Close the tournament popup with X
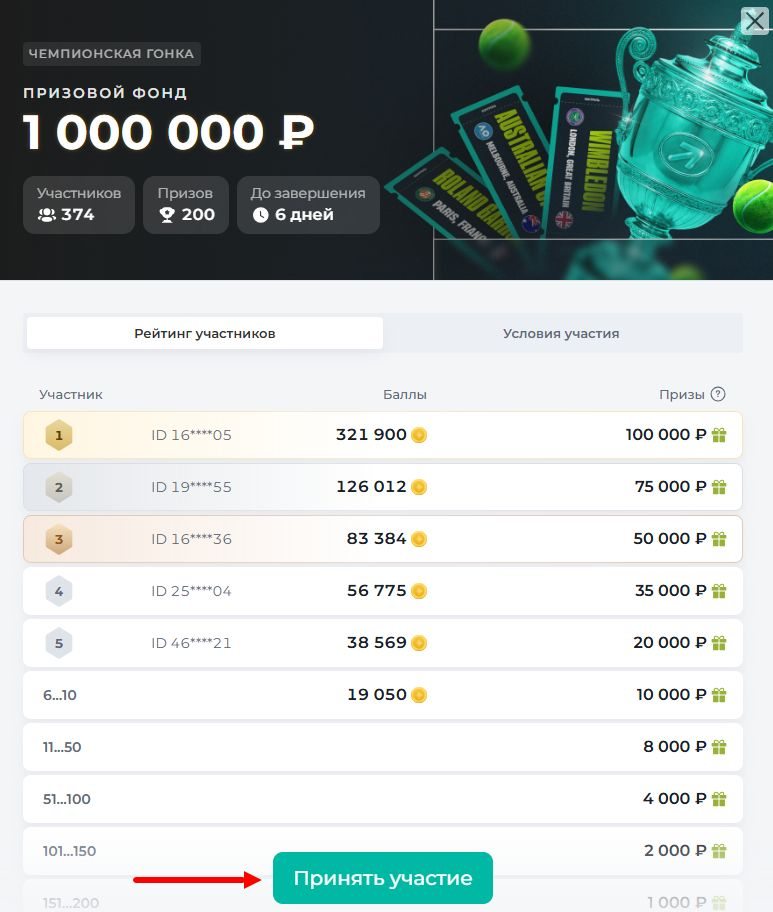Viewport: 773px width, 912px height. pos(754,21)
